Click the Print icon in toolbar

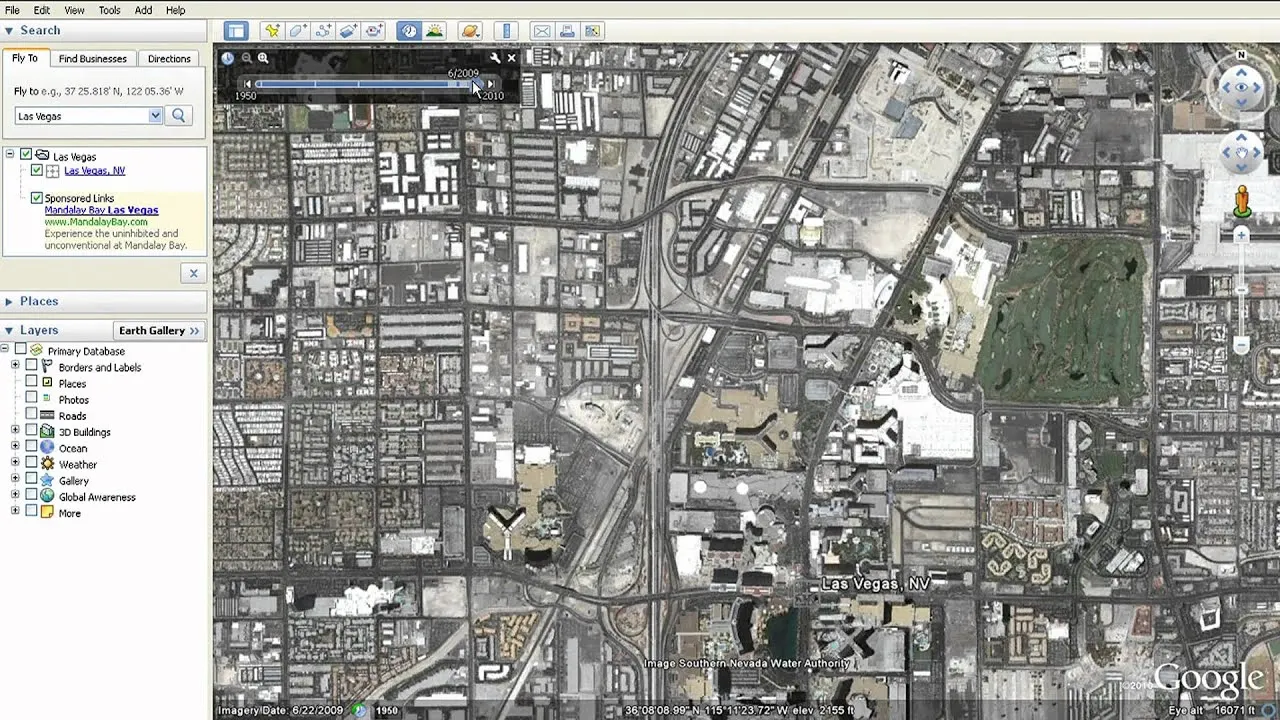(566, 31)
